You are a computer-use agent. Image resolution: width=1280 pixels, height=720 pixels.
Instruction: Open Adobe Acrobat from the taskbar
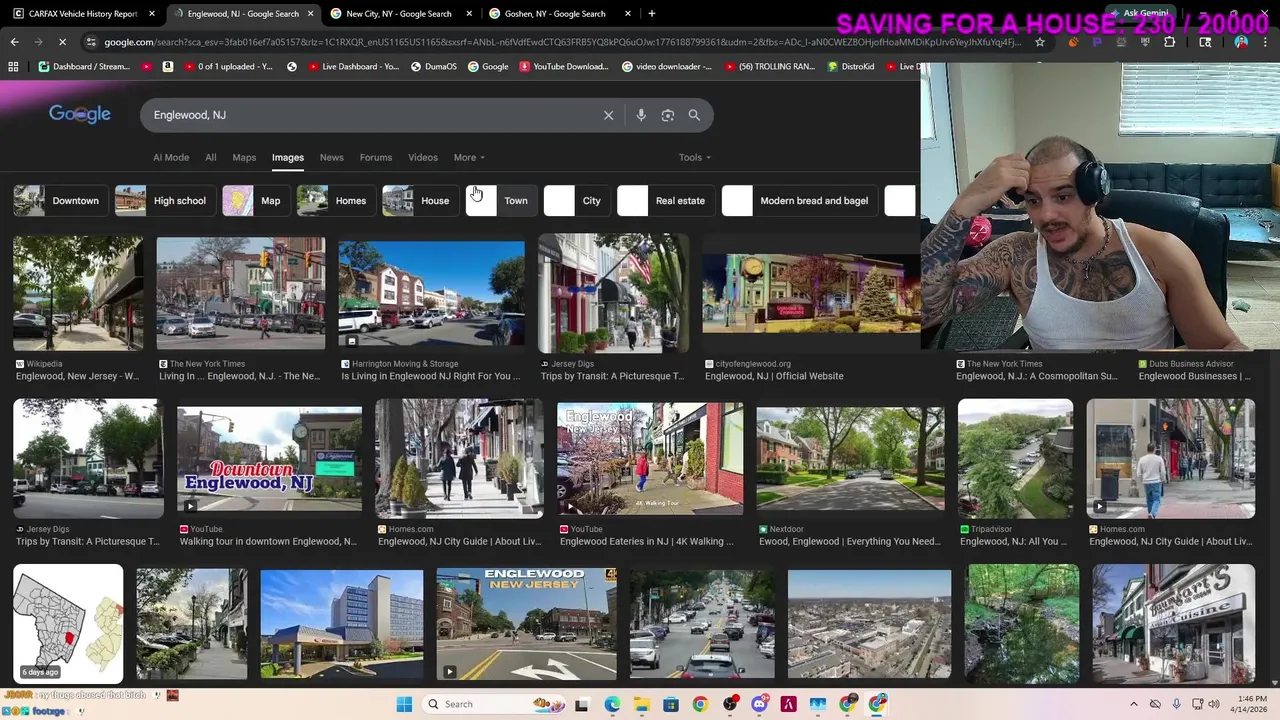(788, 704)
